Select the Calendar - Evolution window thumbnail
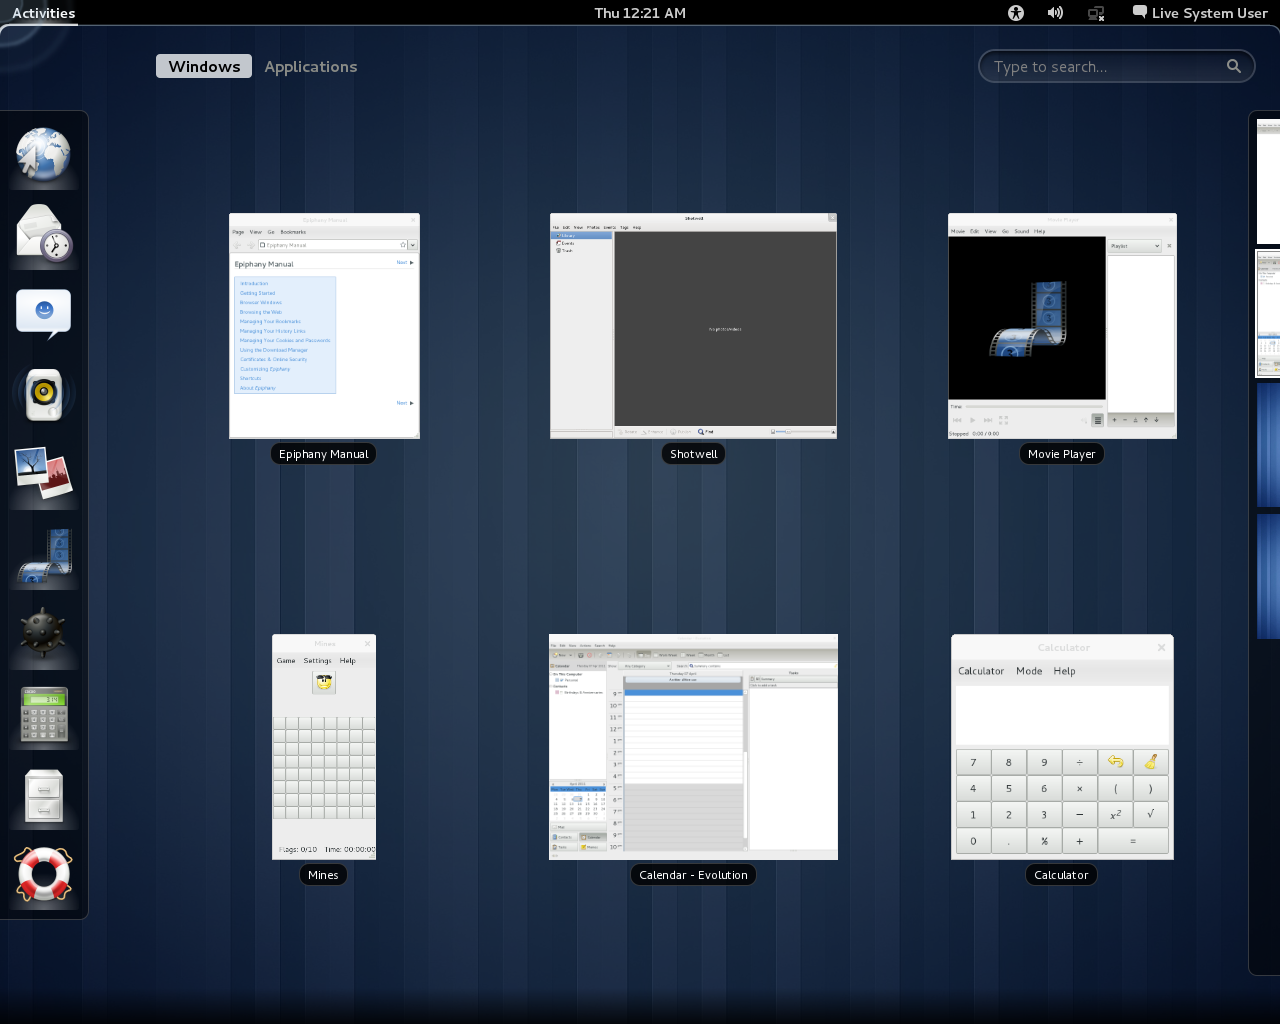The height and width of the screenshot is (1024, 1280). [x=693, y=747]
